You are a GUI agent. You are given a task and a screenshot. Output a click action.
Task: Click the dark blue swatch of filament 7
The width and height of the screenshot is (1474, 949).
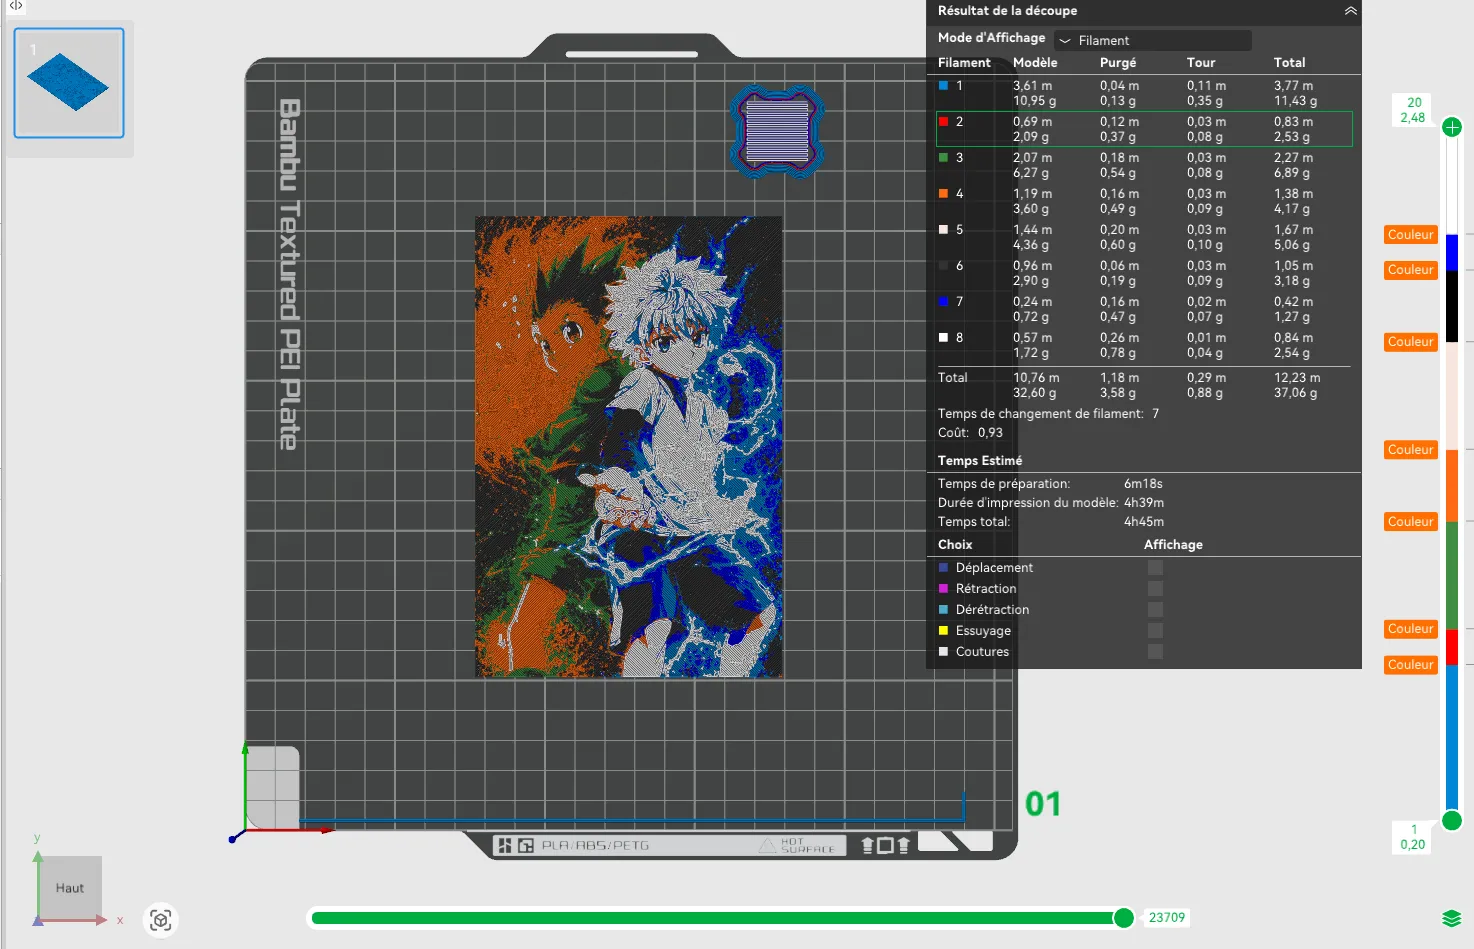coord(943,302)
